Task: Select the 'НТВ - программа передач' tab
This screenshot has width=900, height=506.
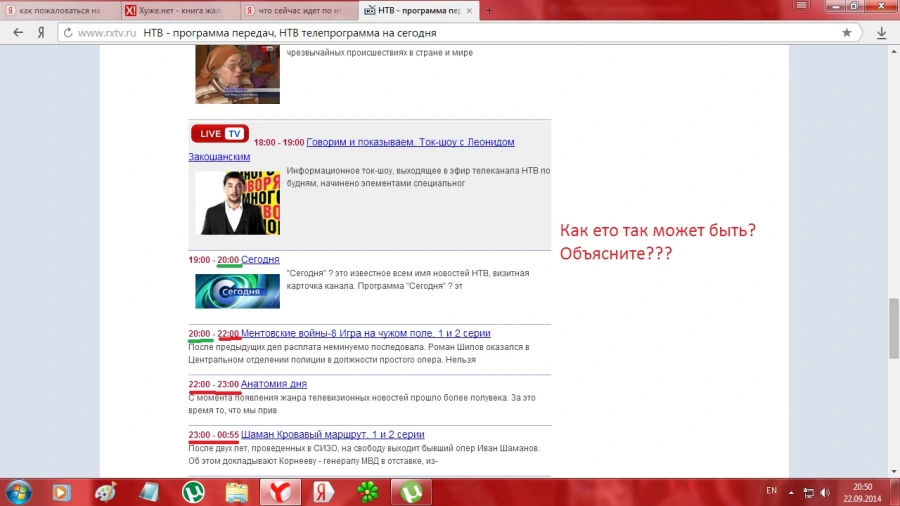Action: [419, 10]
